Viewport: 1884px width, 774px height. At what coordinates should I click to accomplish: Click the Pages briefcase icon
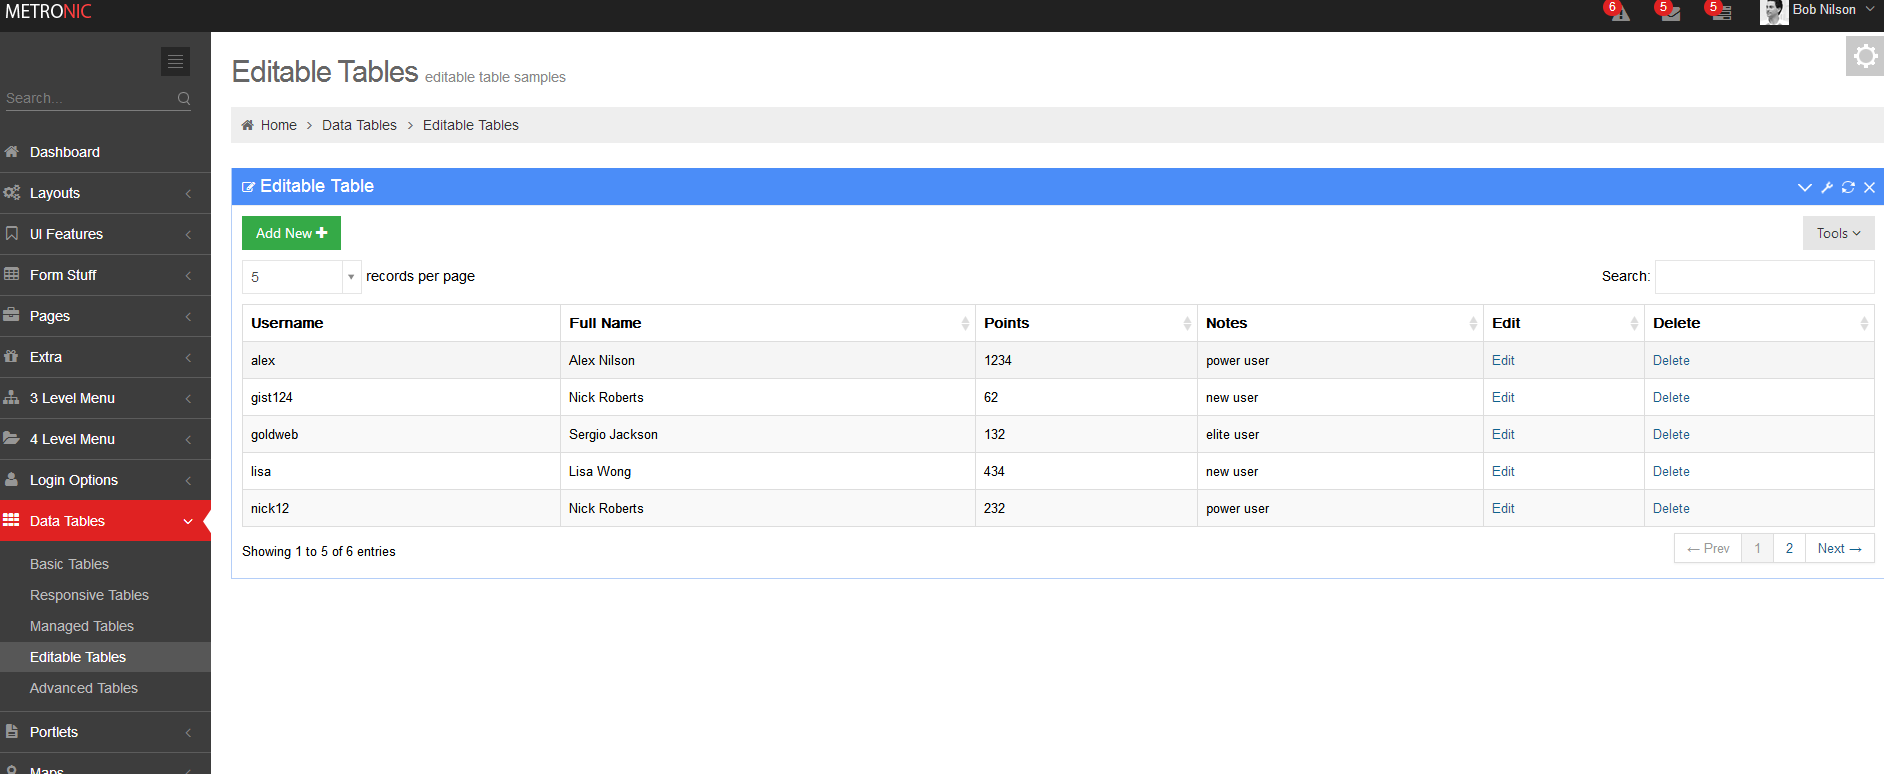(x=12, y=316)
